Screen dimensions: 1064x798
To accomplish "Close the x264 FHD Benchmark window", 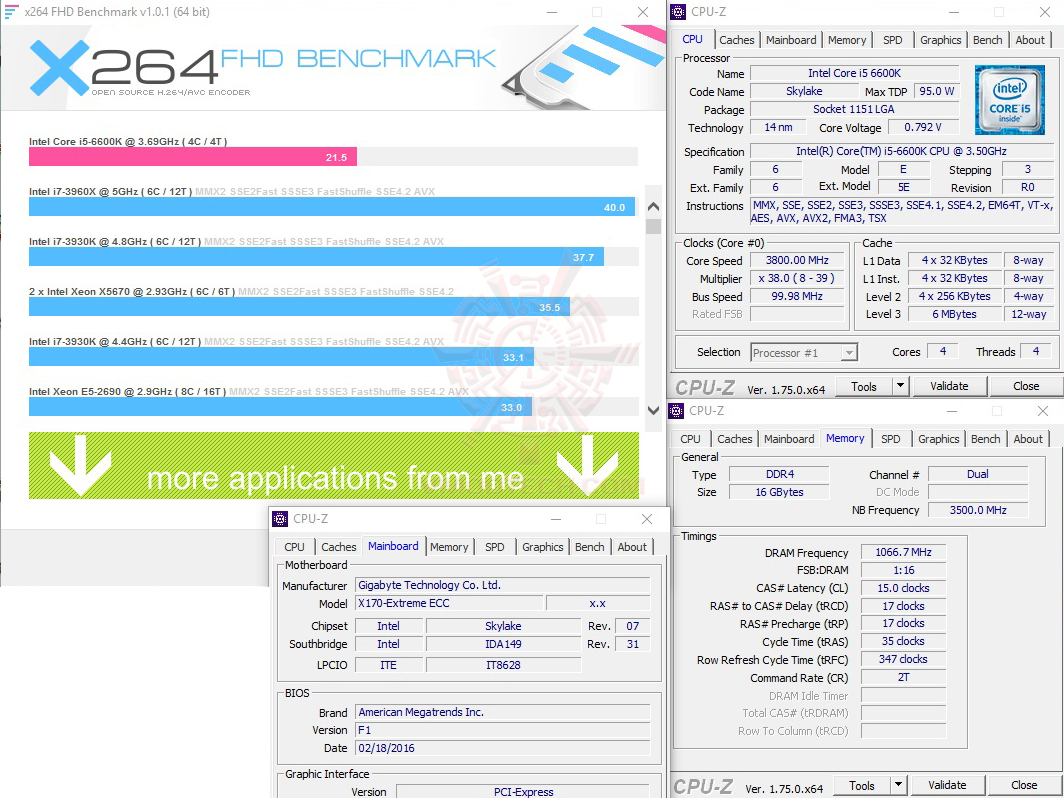I will [643, 12].
